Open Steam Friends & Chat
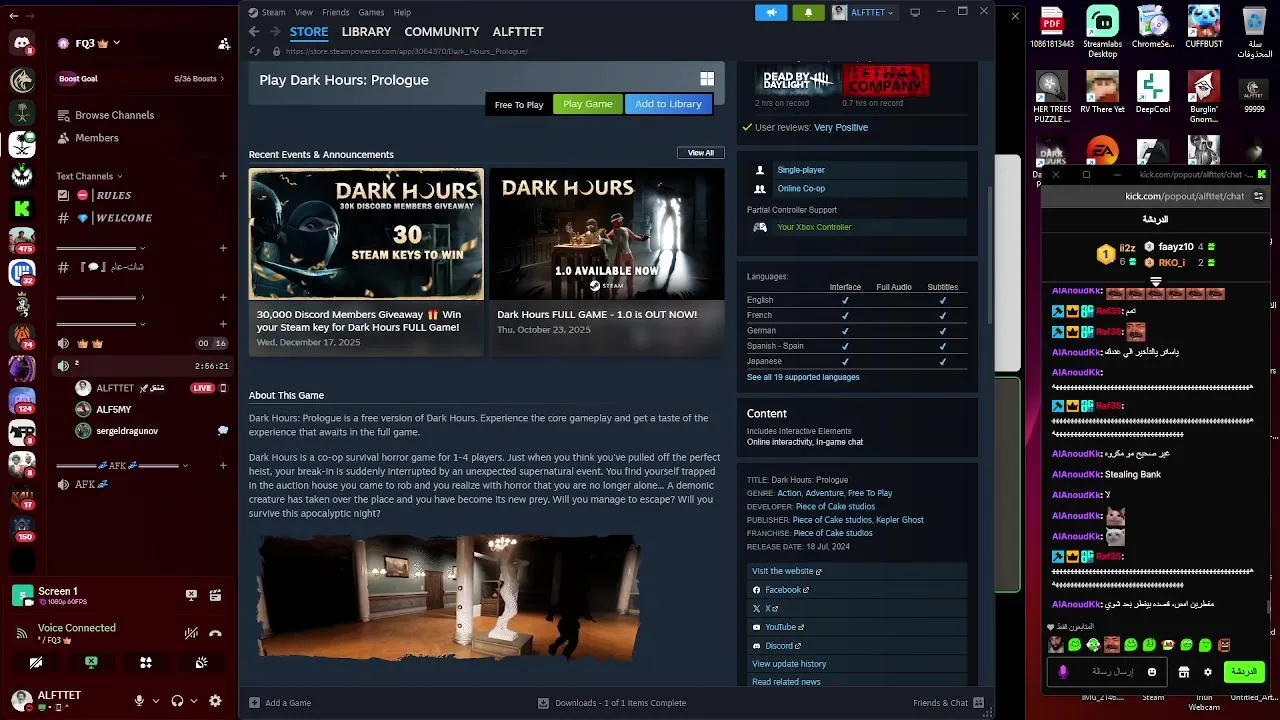Screen dimensions: 1280x720 coord(948,703)
